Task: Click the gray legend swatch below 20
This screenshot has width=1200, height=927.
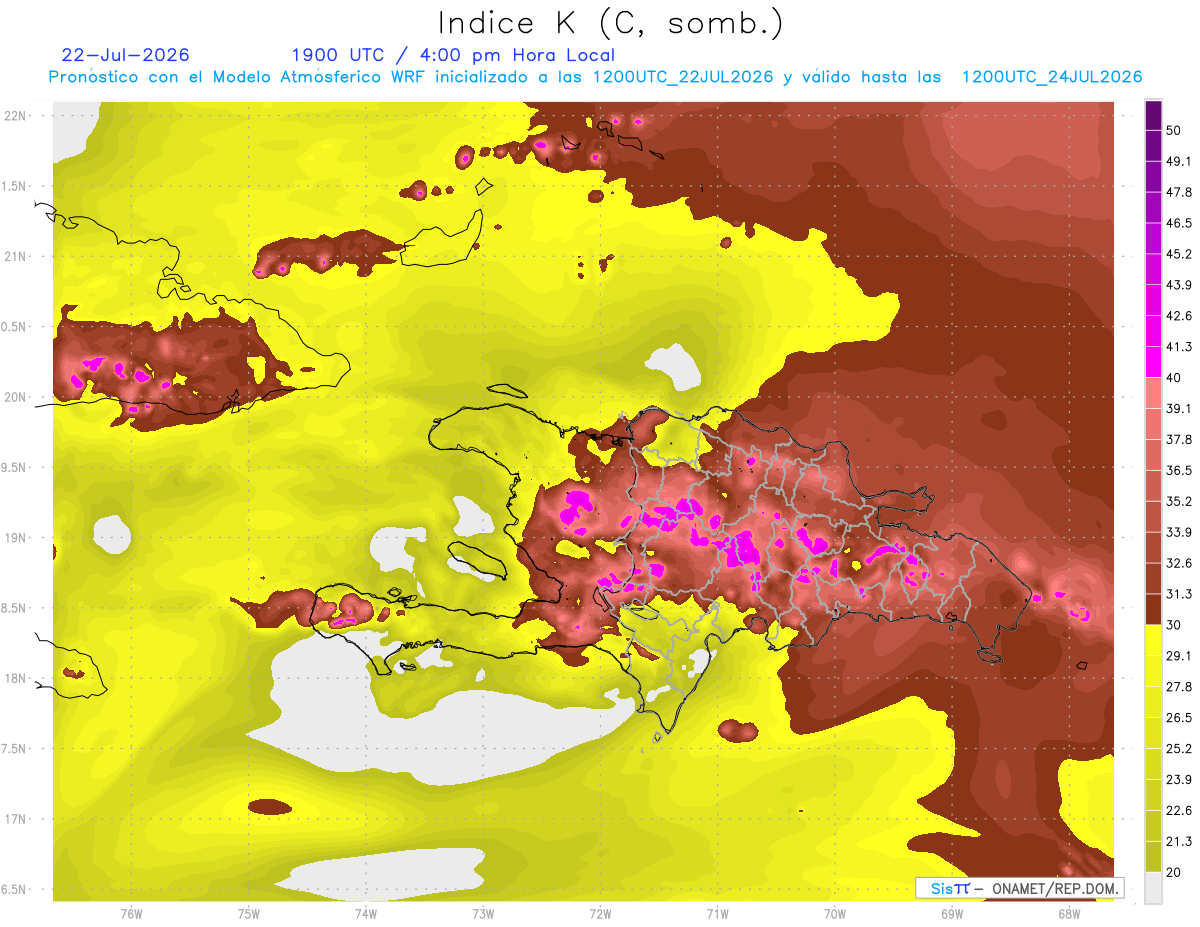Action: coord(1153,888)
